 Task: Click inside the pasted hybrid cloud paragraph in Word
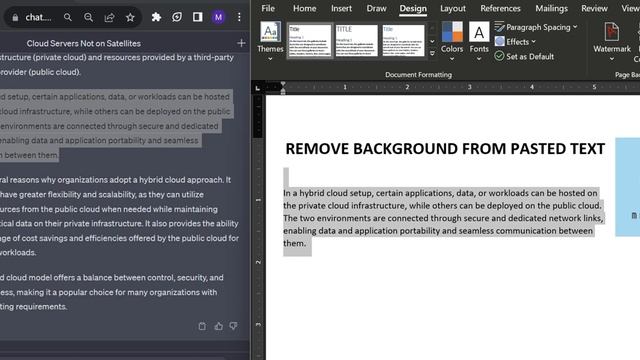tap(443, 218)
